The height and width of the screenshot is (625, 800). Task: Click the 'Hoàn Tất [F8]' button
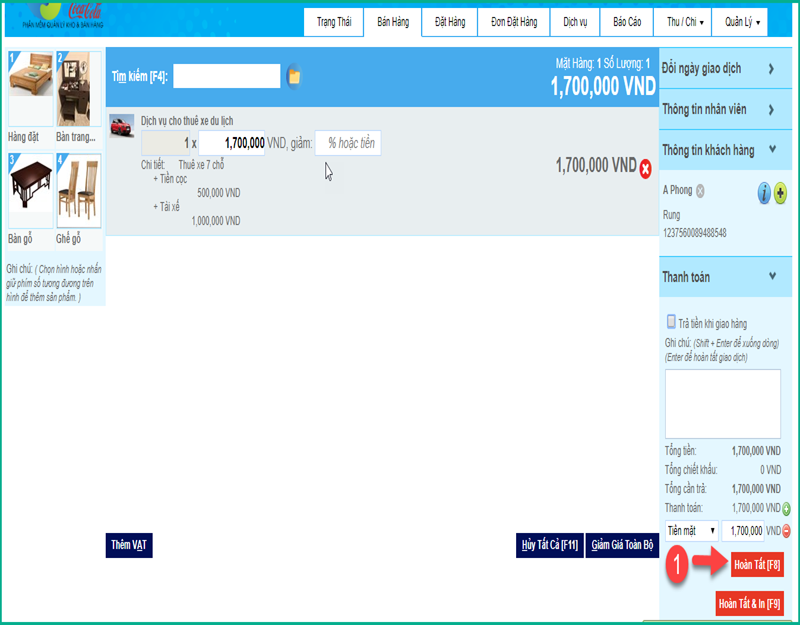757,565
